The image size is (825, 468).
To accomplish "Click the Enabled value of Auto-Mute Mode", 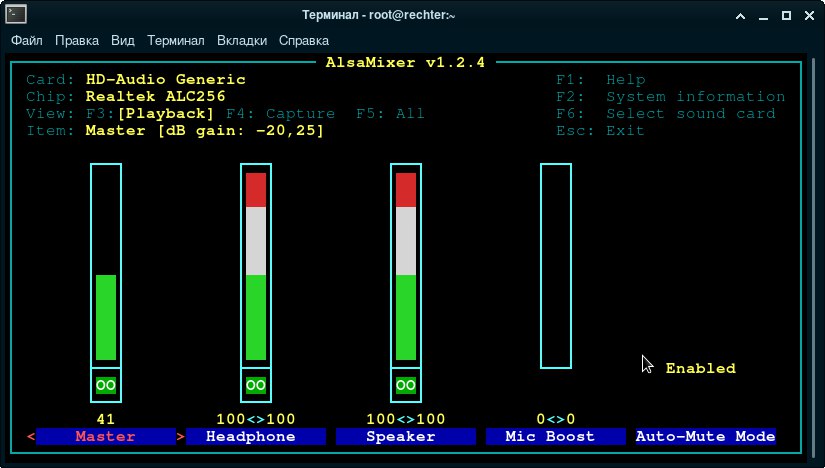I will tap(700, 368).
